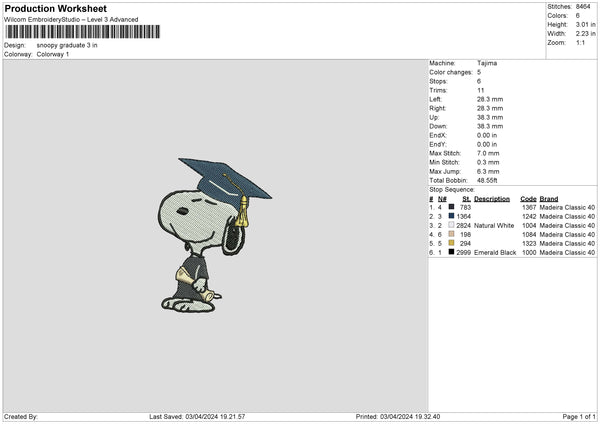
Task: Click the 'Description' column header
Action: (x=492, y=199)
